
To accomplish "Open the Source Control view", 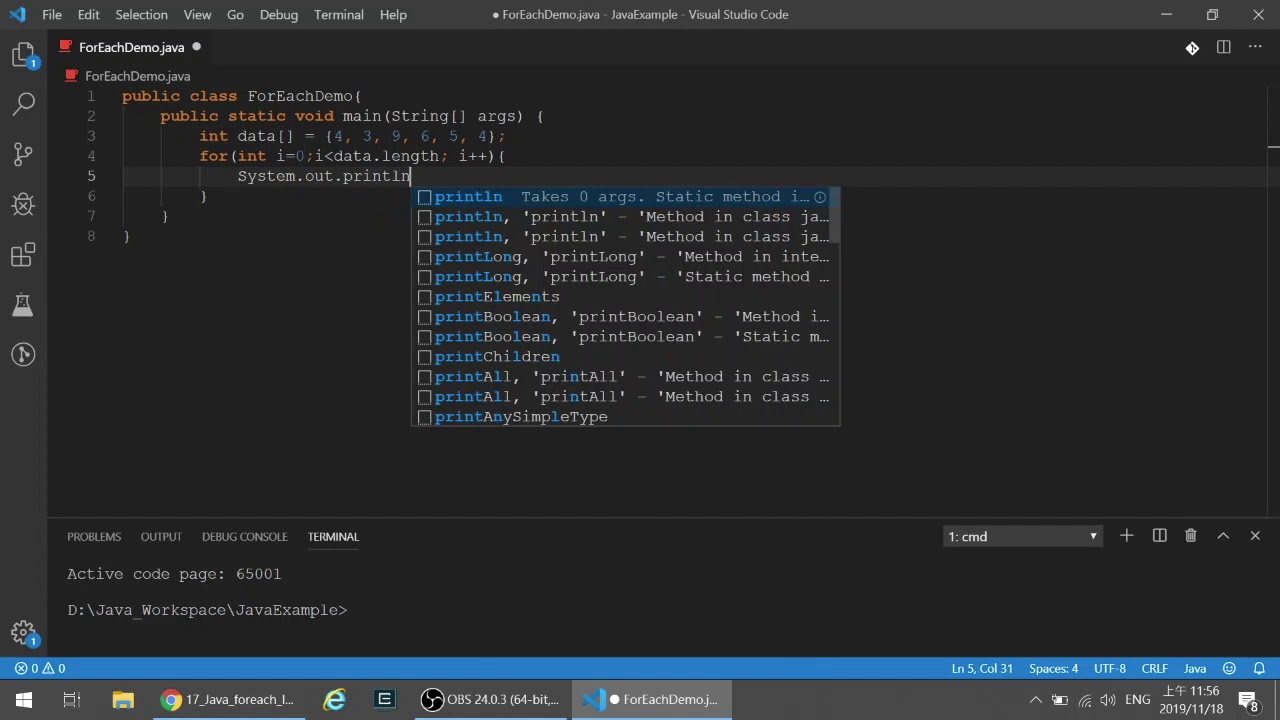I will (23, 154).
